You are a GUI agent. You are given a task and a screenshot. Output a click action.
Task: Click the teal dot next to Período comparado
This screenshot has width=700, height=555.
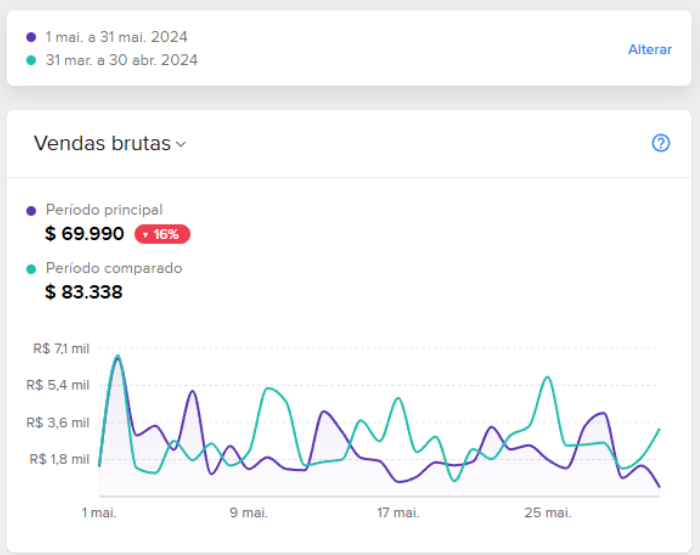pos(31,269)
